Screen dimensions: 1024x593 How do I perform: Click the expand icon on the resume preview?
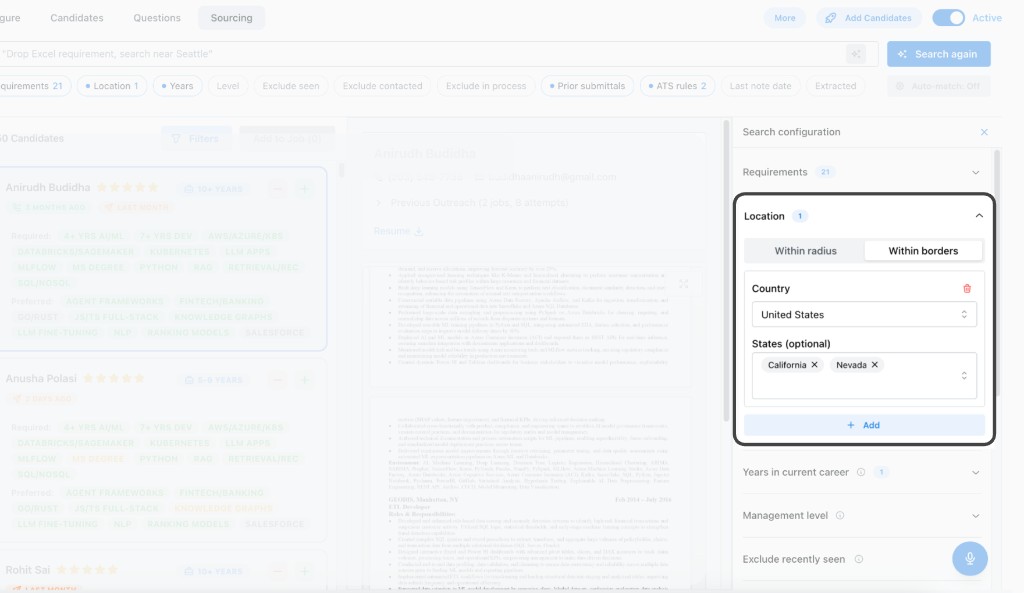pos(684,284)
